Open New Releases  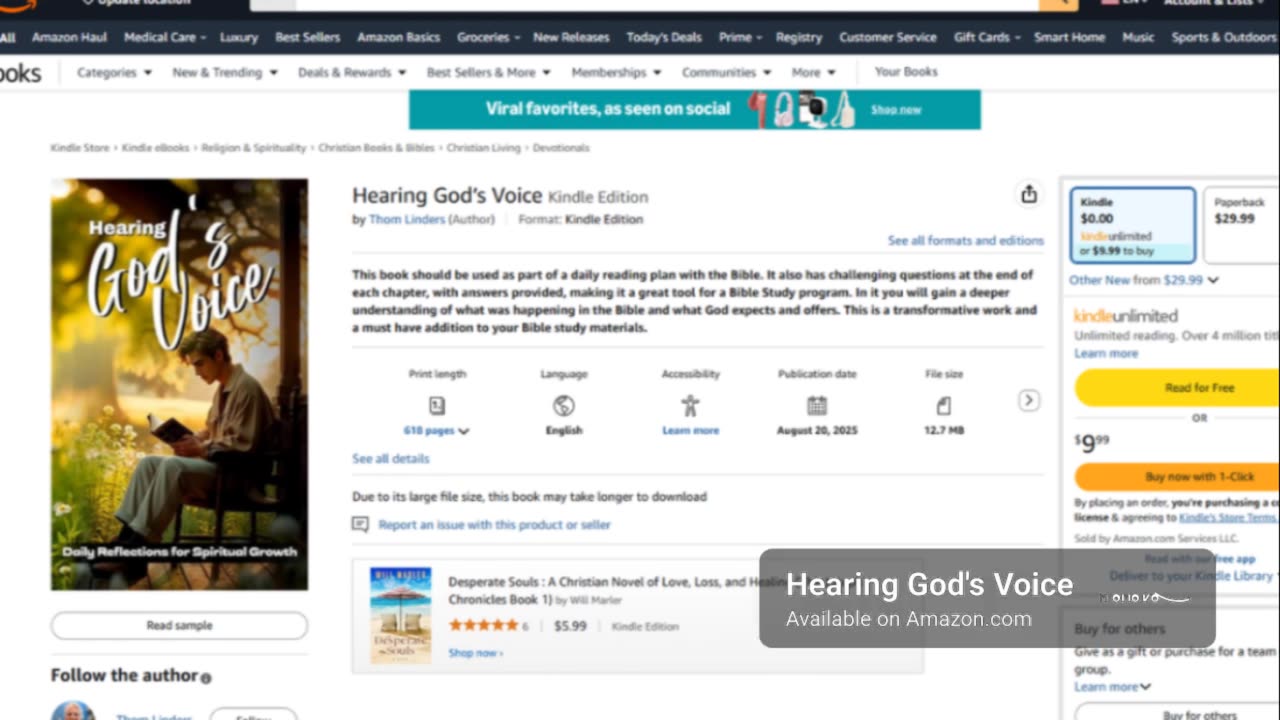pos(571,37)
